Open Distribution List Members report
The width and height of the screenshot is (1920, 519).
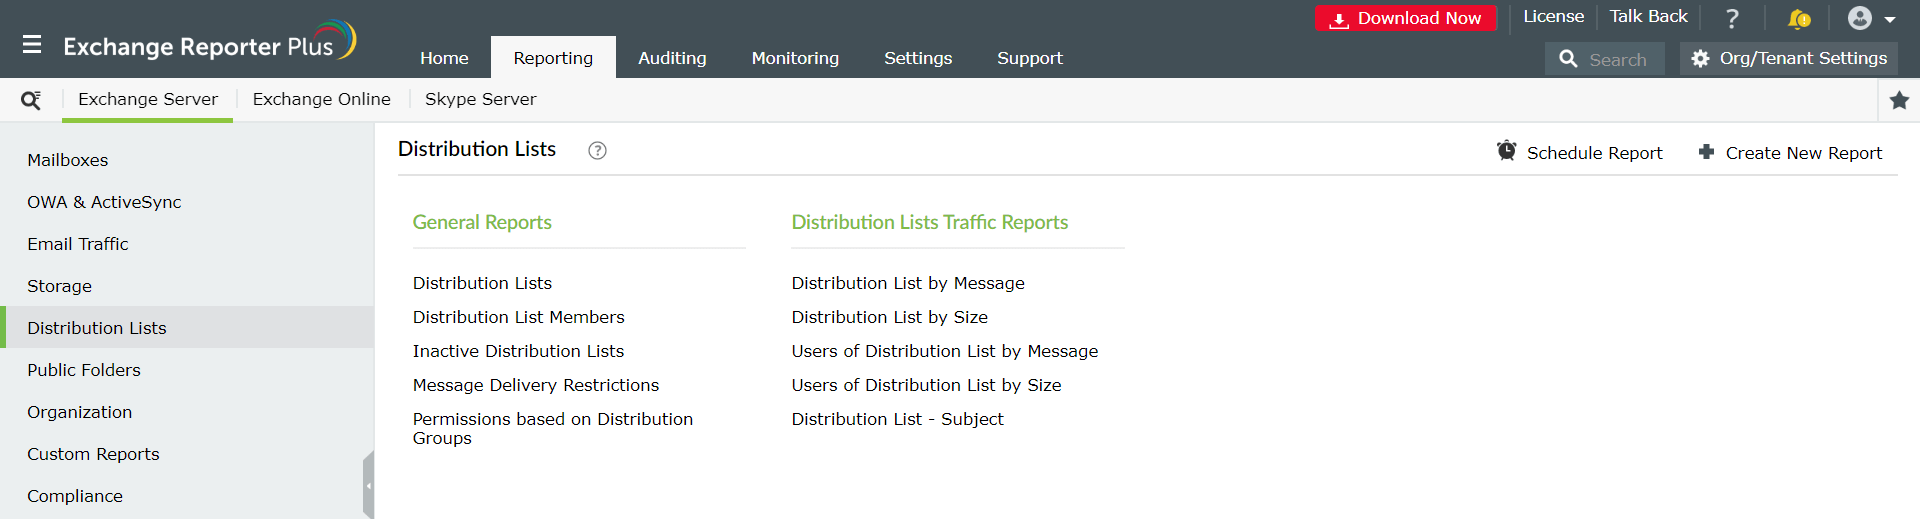click(518, 317)
